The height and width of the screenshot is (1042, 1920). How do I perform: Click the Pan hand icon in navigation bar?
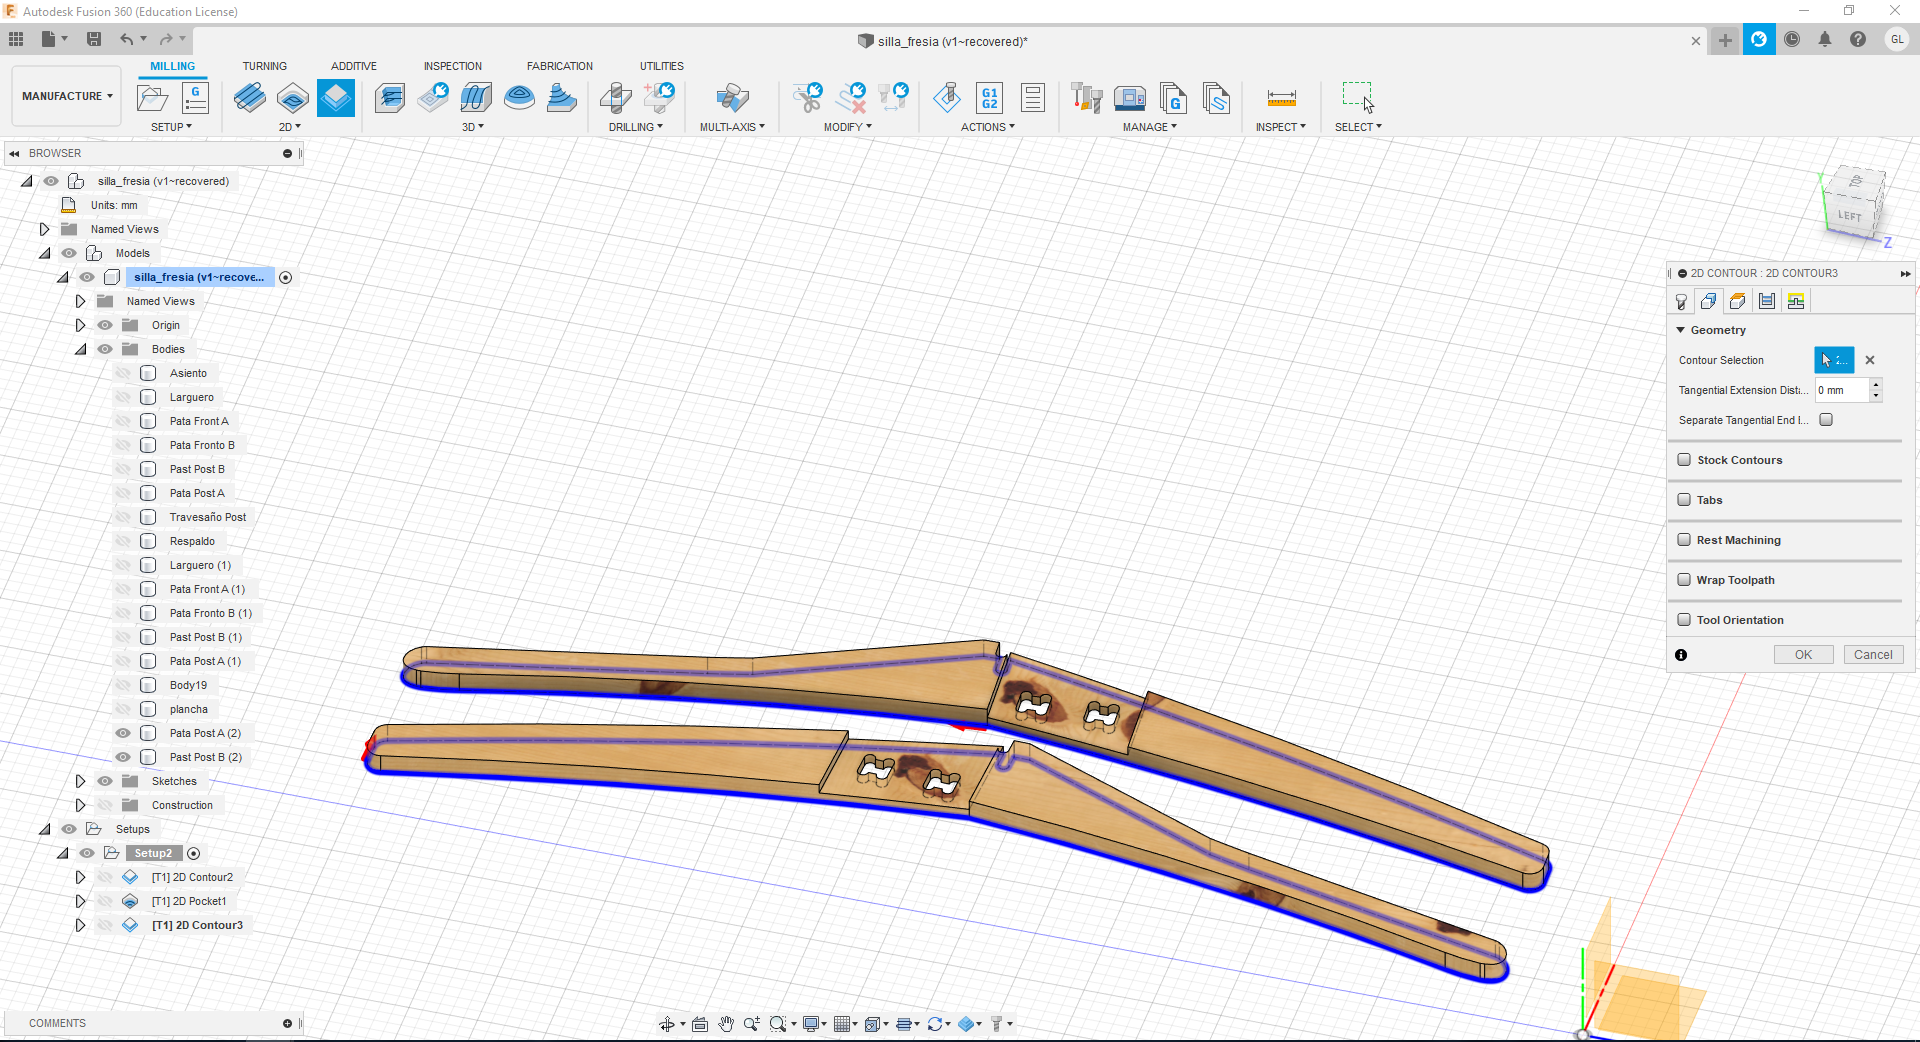726,1024
